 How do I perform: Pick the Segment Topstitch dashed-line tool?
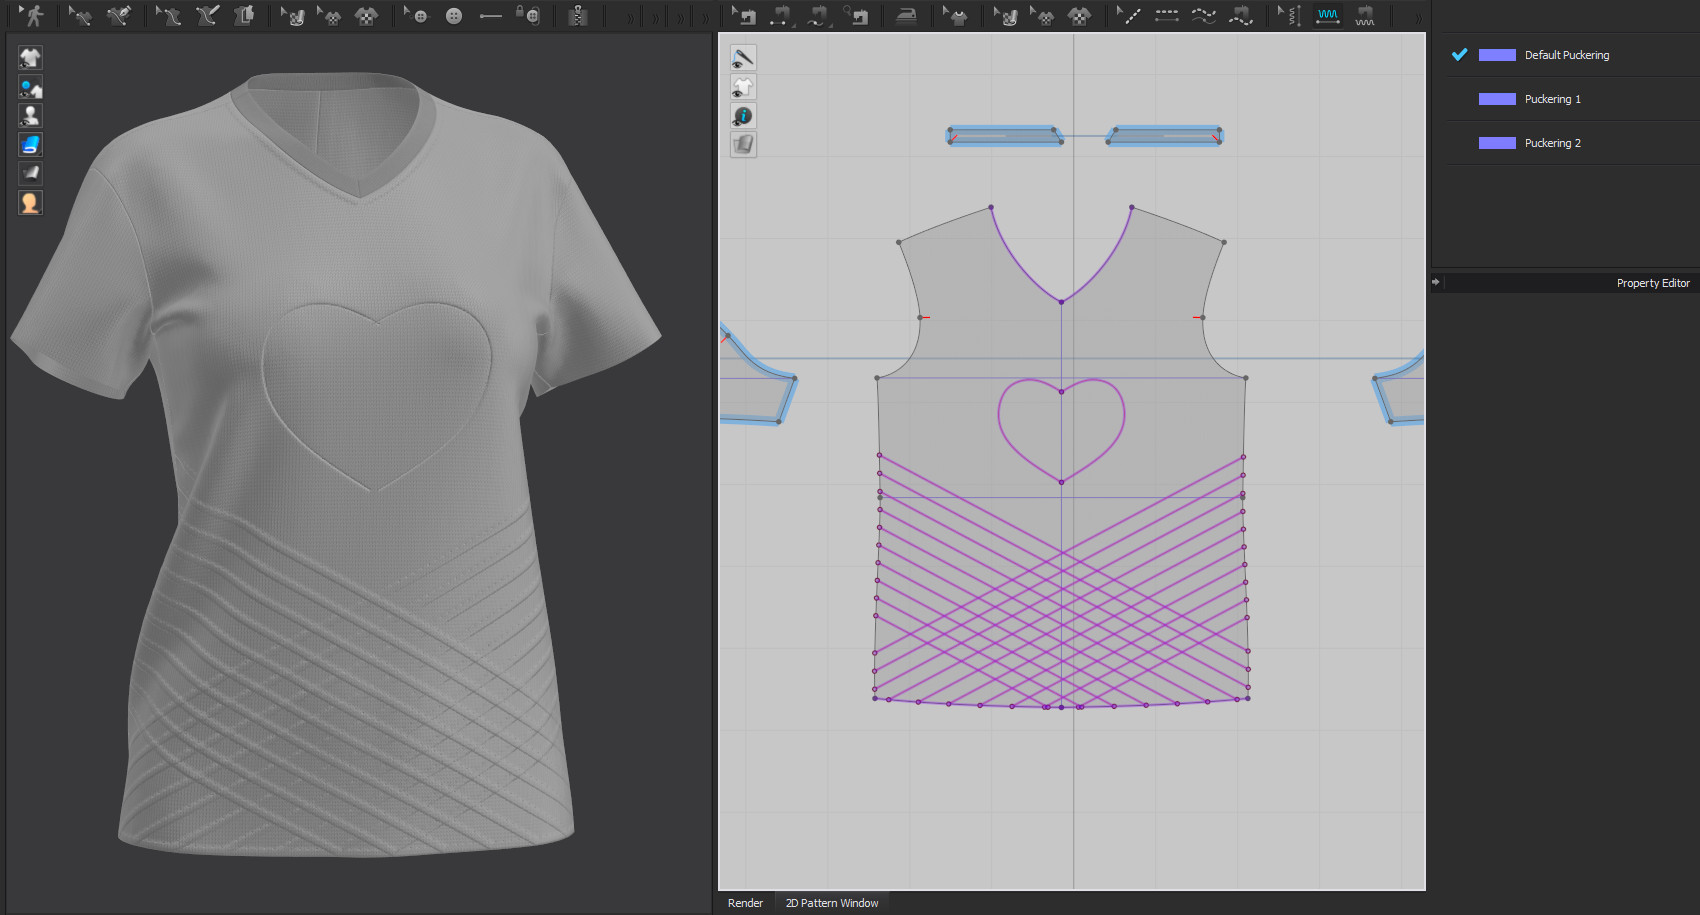coord(1166,15)
